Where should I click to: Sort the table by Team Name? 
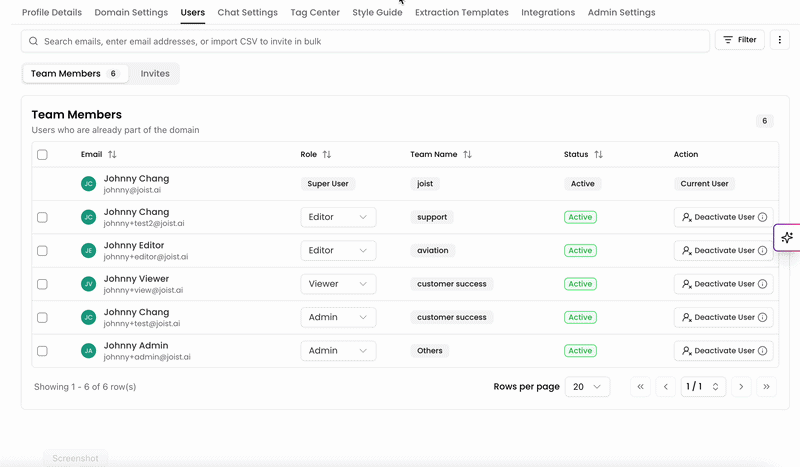point(467,154)
